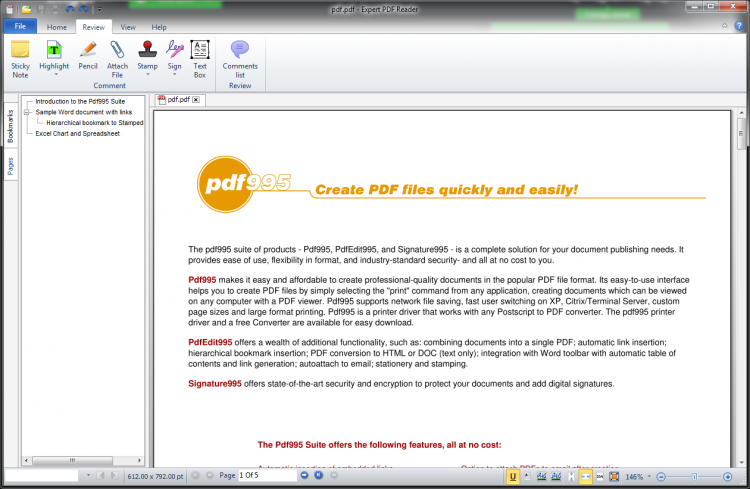Click the greyed forward view button after page navigation
This screenshot has width=750, height=489.
pos(334,475)
